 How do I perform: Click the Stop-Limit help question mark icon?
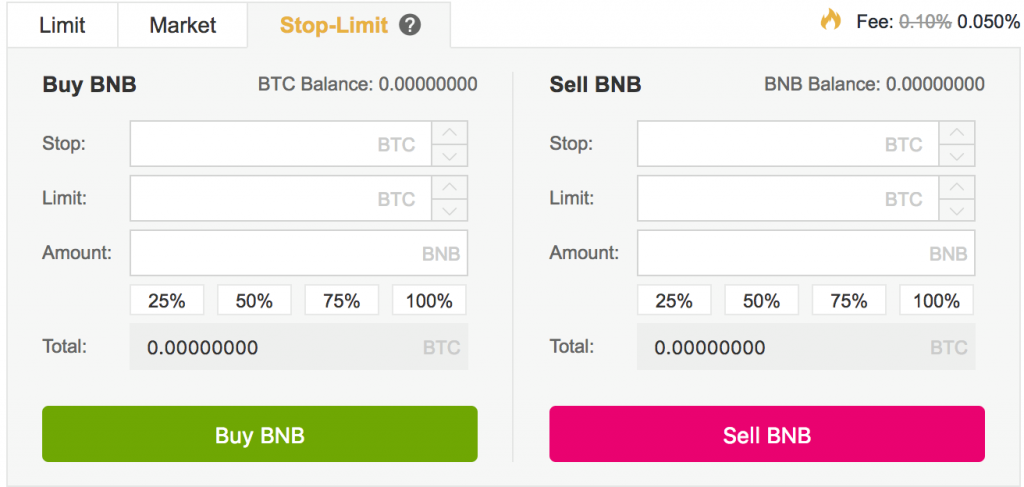(x=409, y=25)
